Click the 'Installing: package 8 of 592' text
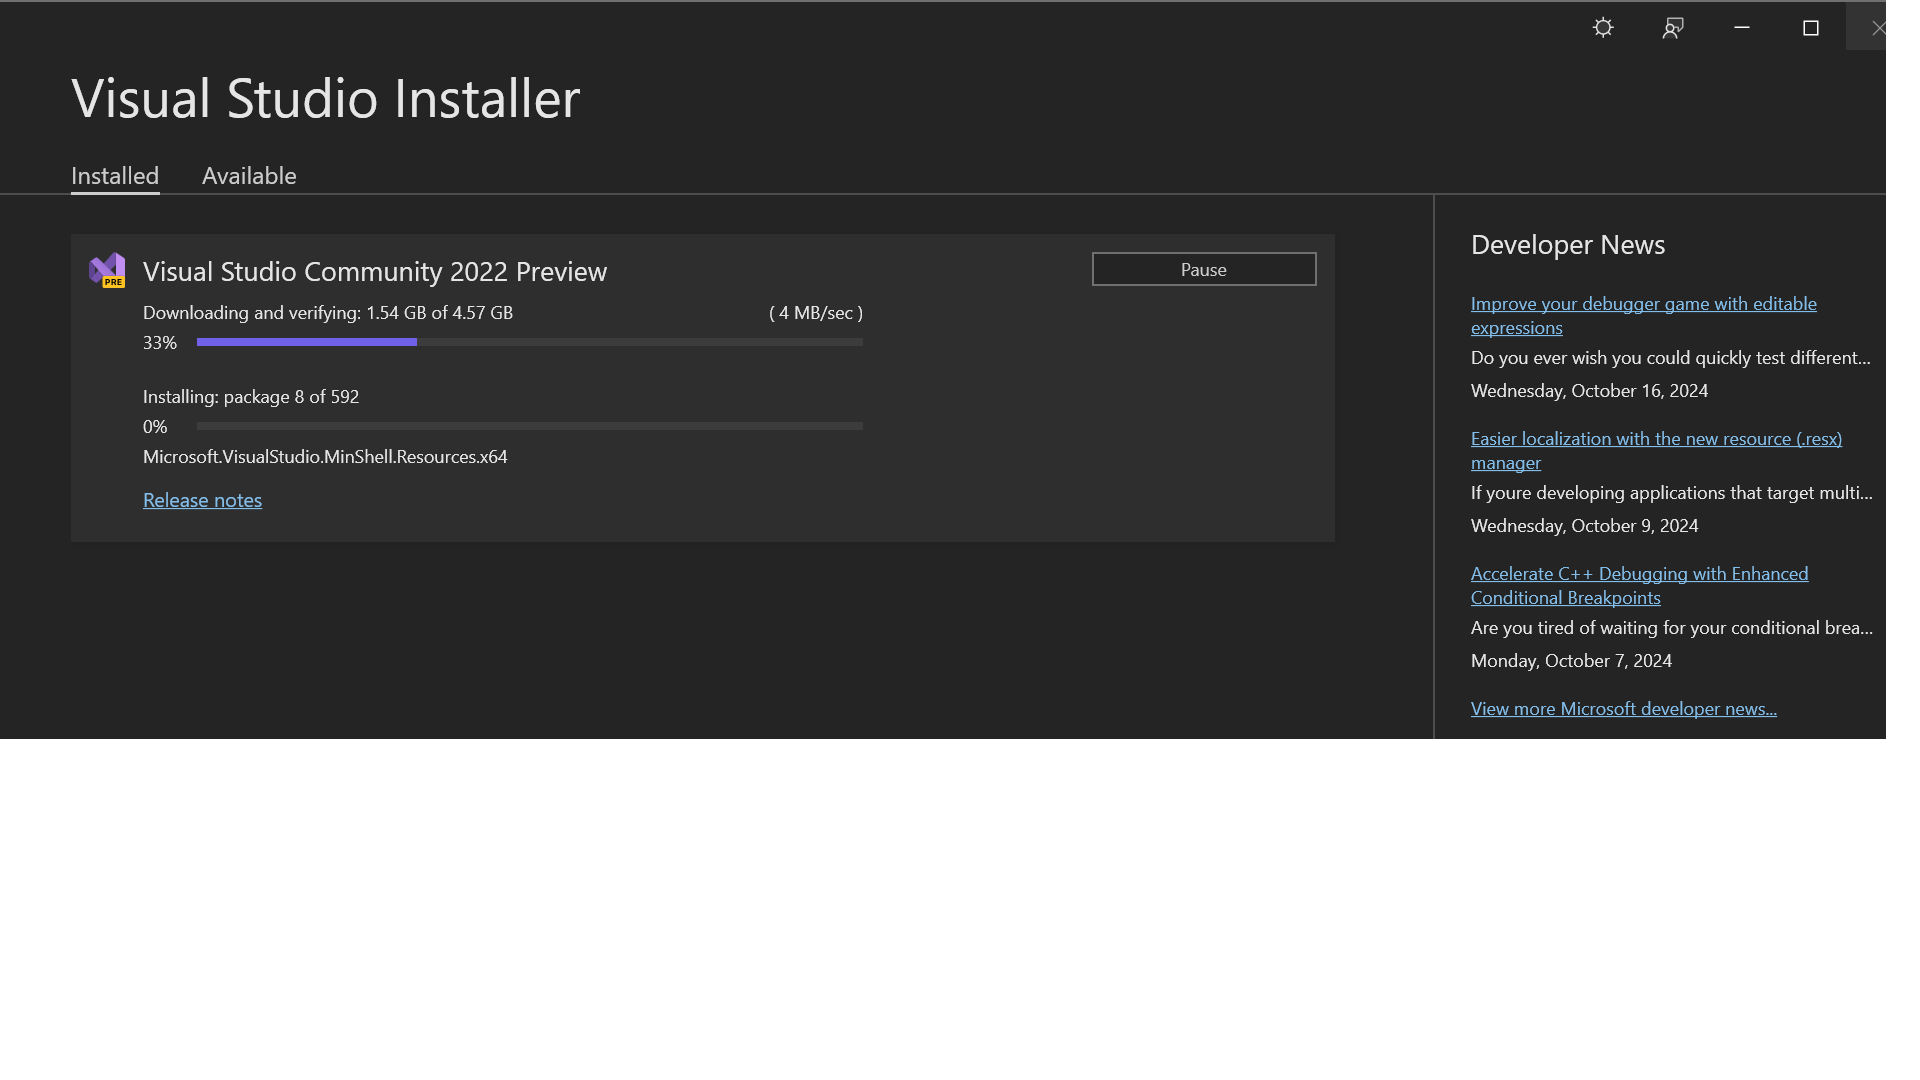Viewport: 1920px width, 1080px height. pos(251,397)
